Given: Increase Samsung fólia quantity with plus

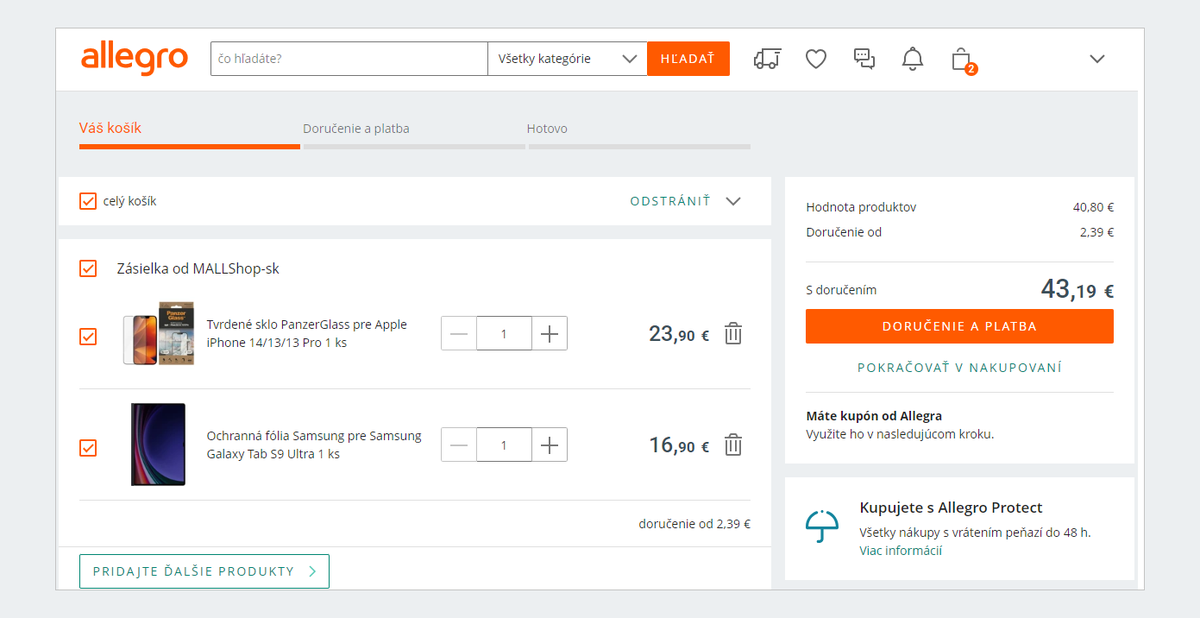Looking at the screenshot, I should tap(549, 445).
